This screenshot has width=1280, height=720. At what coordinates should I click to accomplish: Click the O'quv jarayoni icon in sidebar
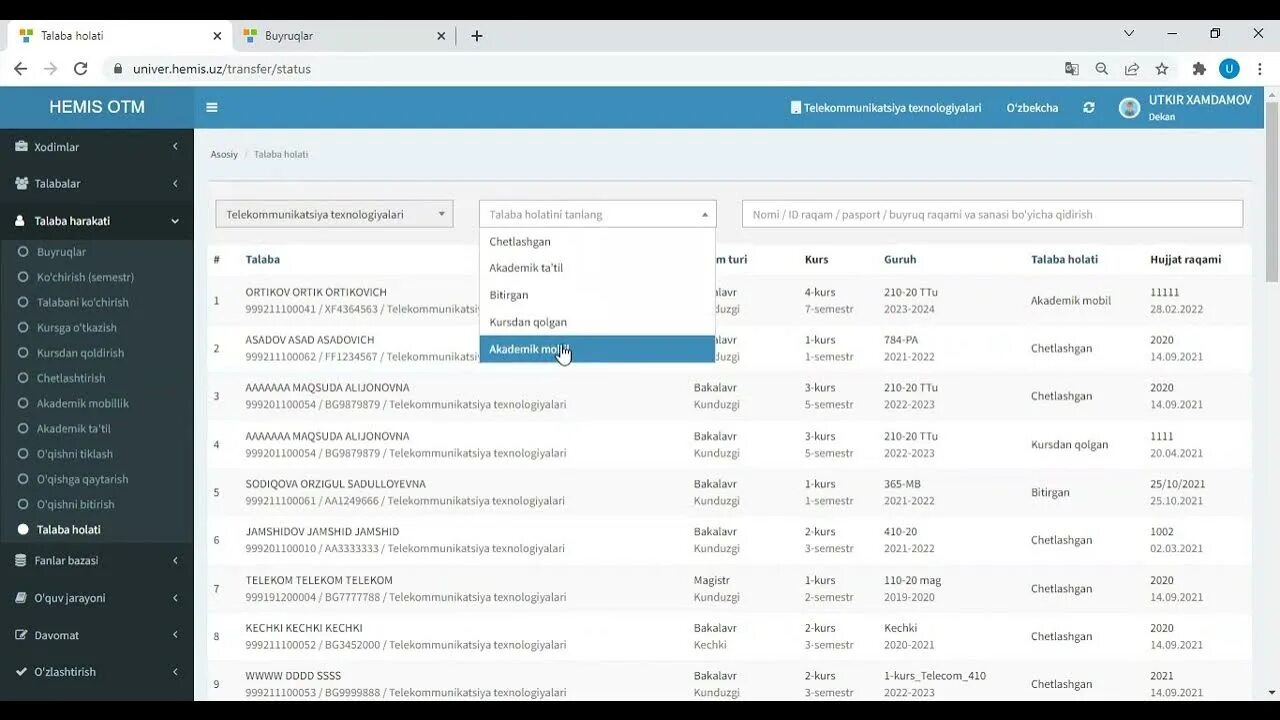point(21,598)
